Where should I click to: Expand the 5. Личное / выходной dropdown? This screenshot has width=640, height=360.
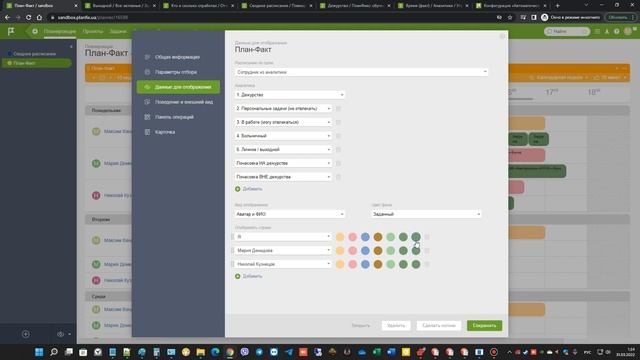click(x=283, y=149)
